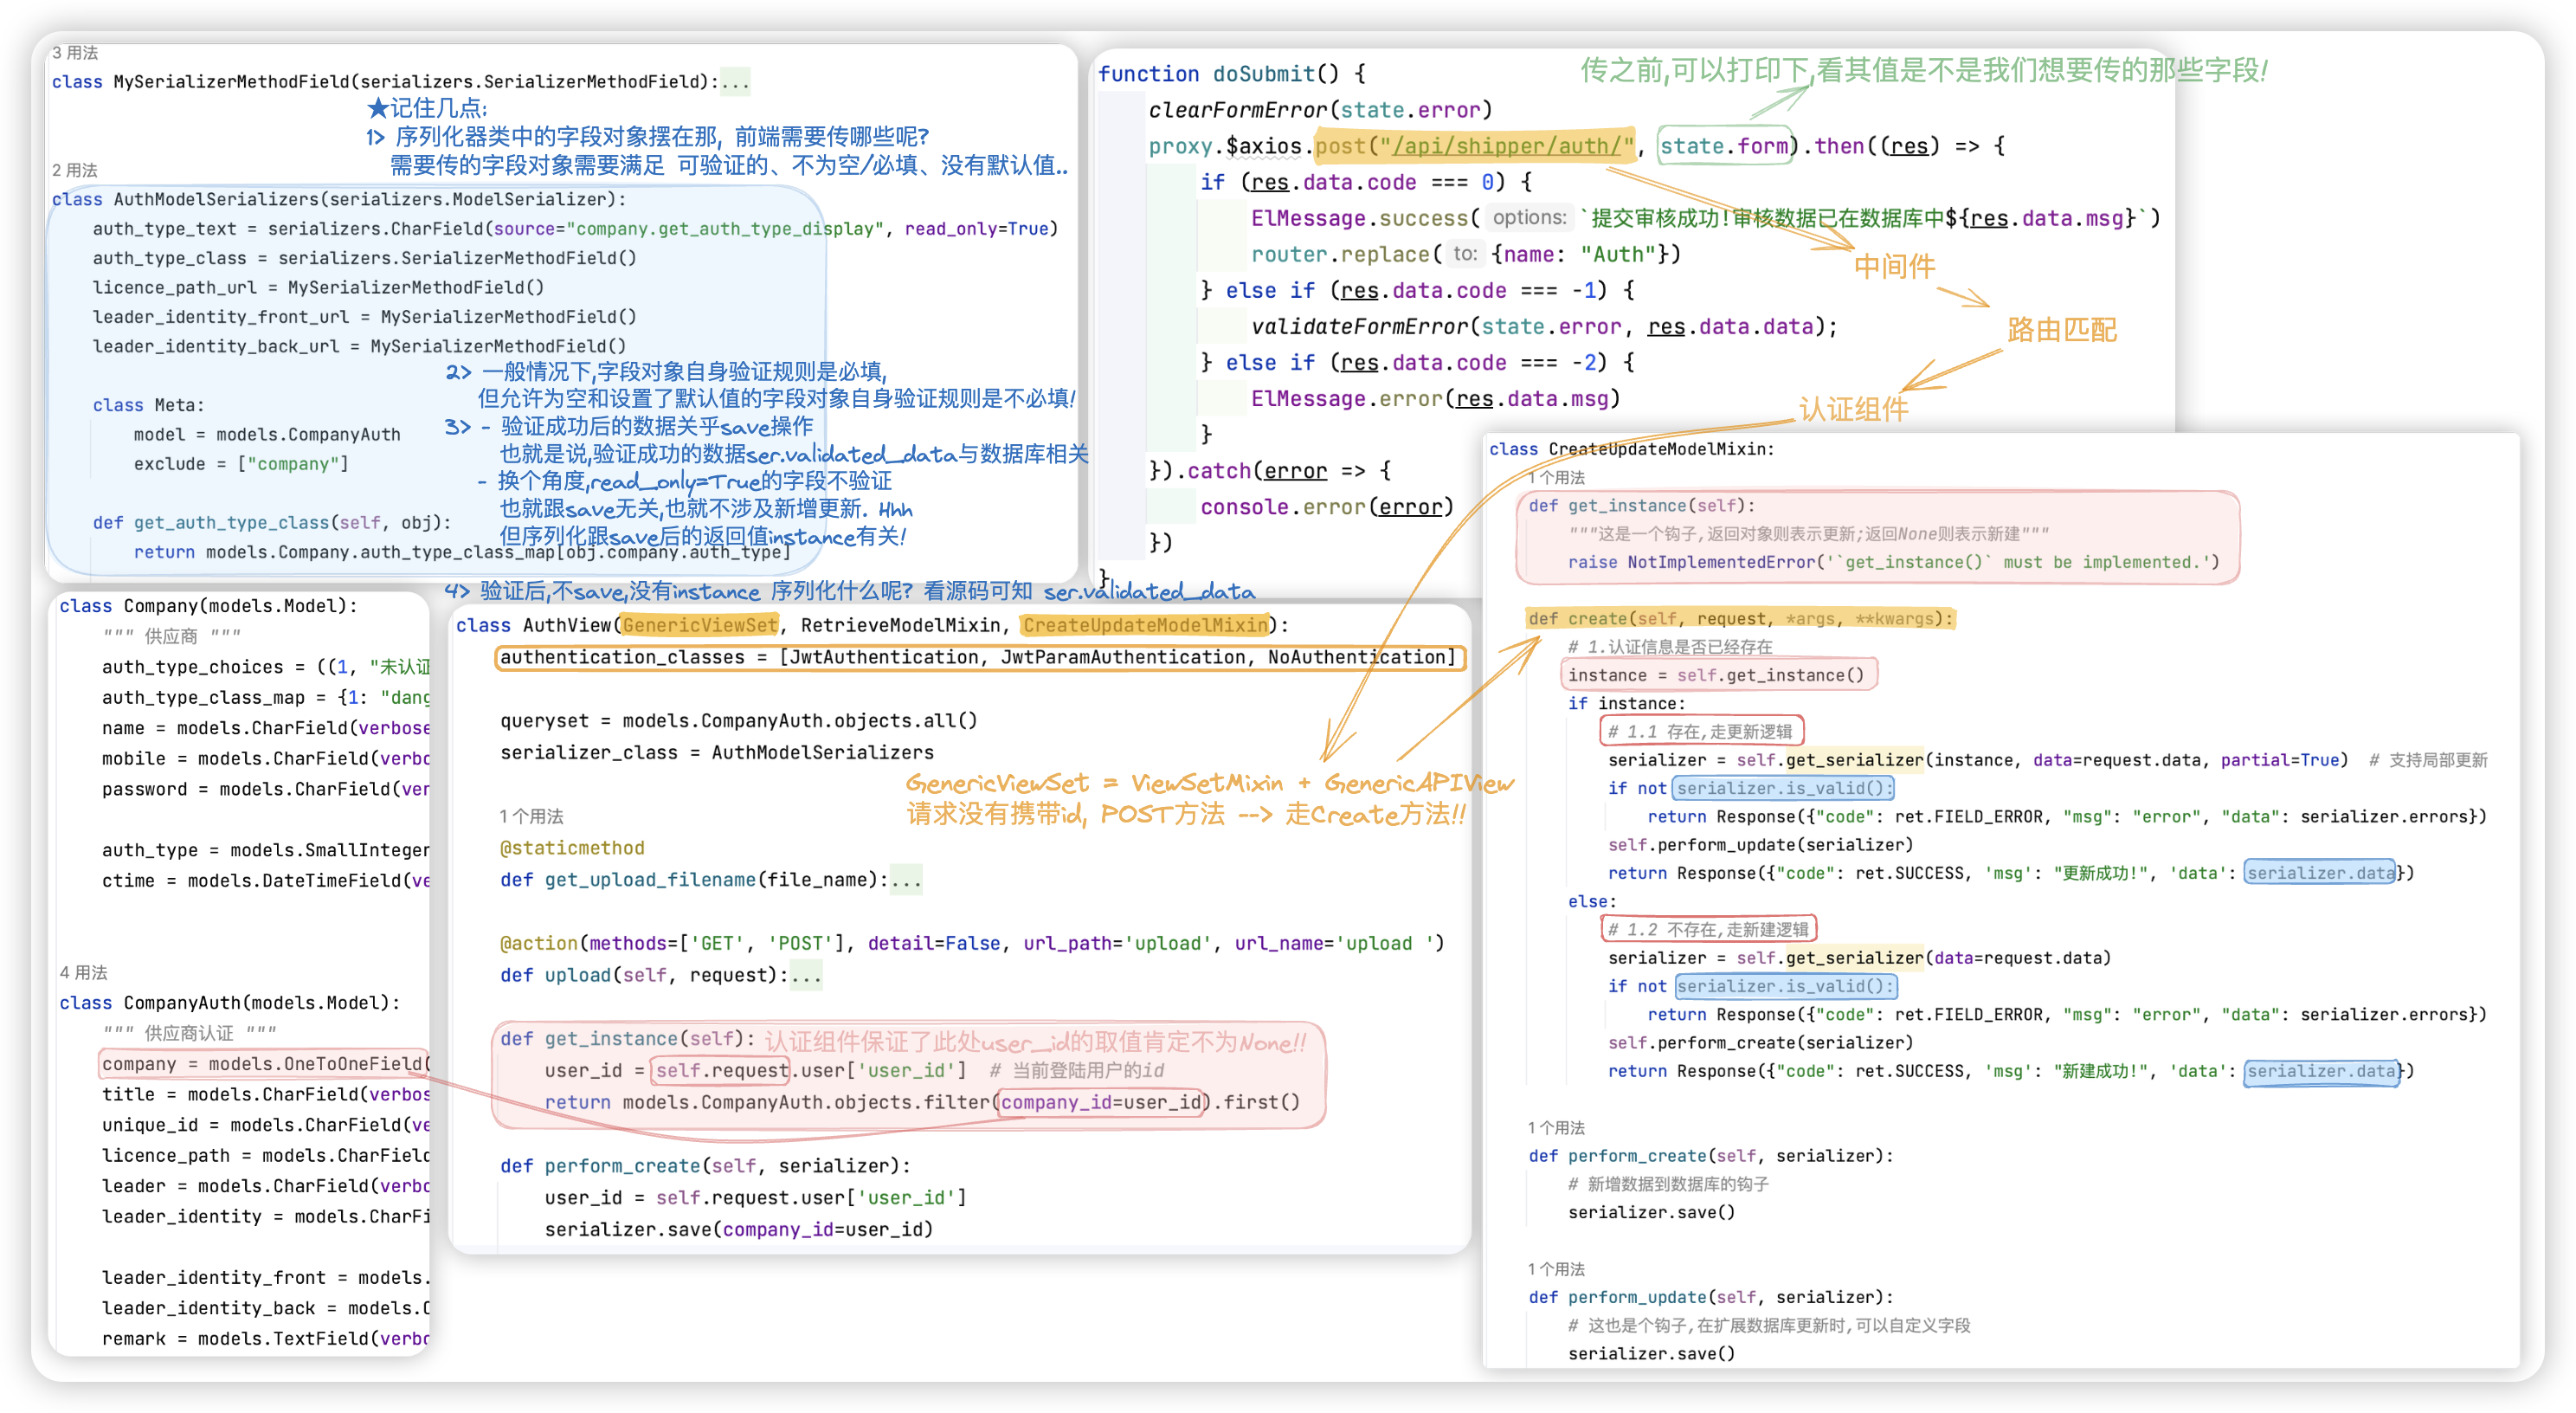Click the green-boxed state.form argument
The height and width of the screenshot is (1413, 2576).
click(1723, 147)
